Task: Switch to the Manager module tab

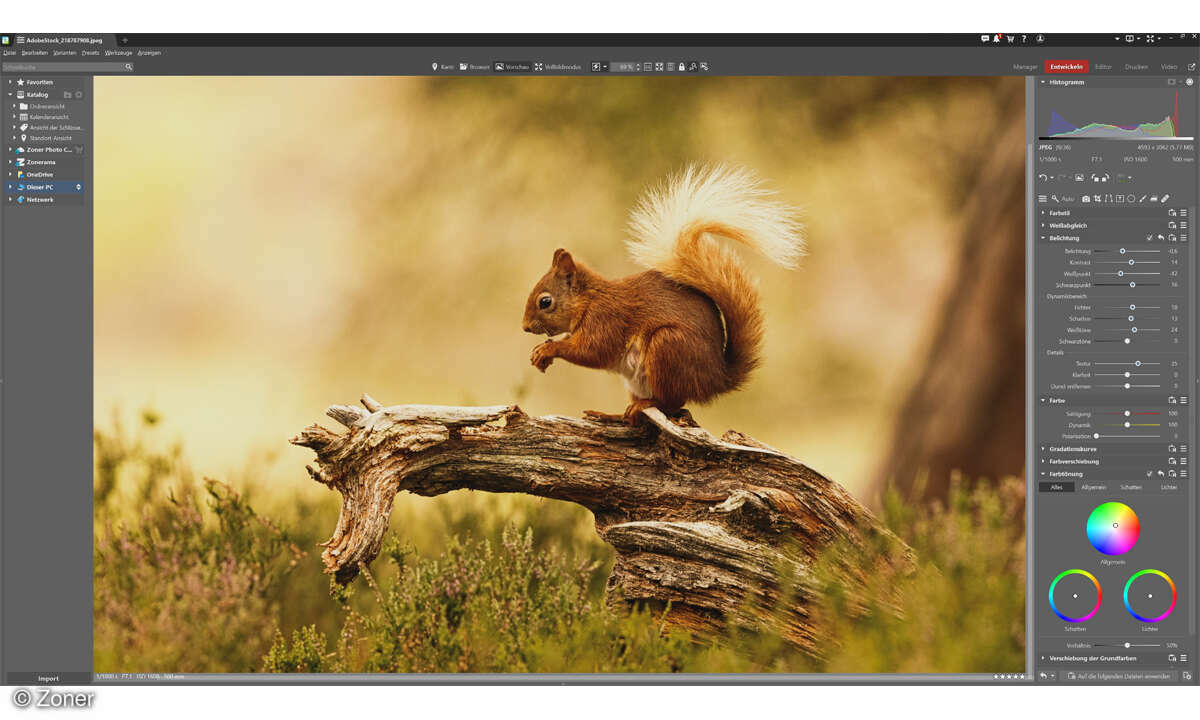Action: pos(1025,67)
